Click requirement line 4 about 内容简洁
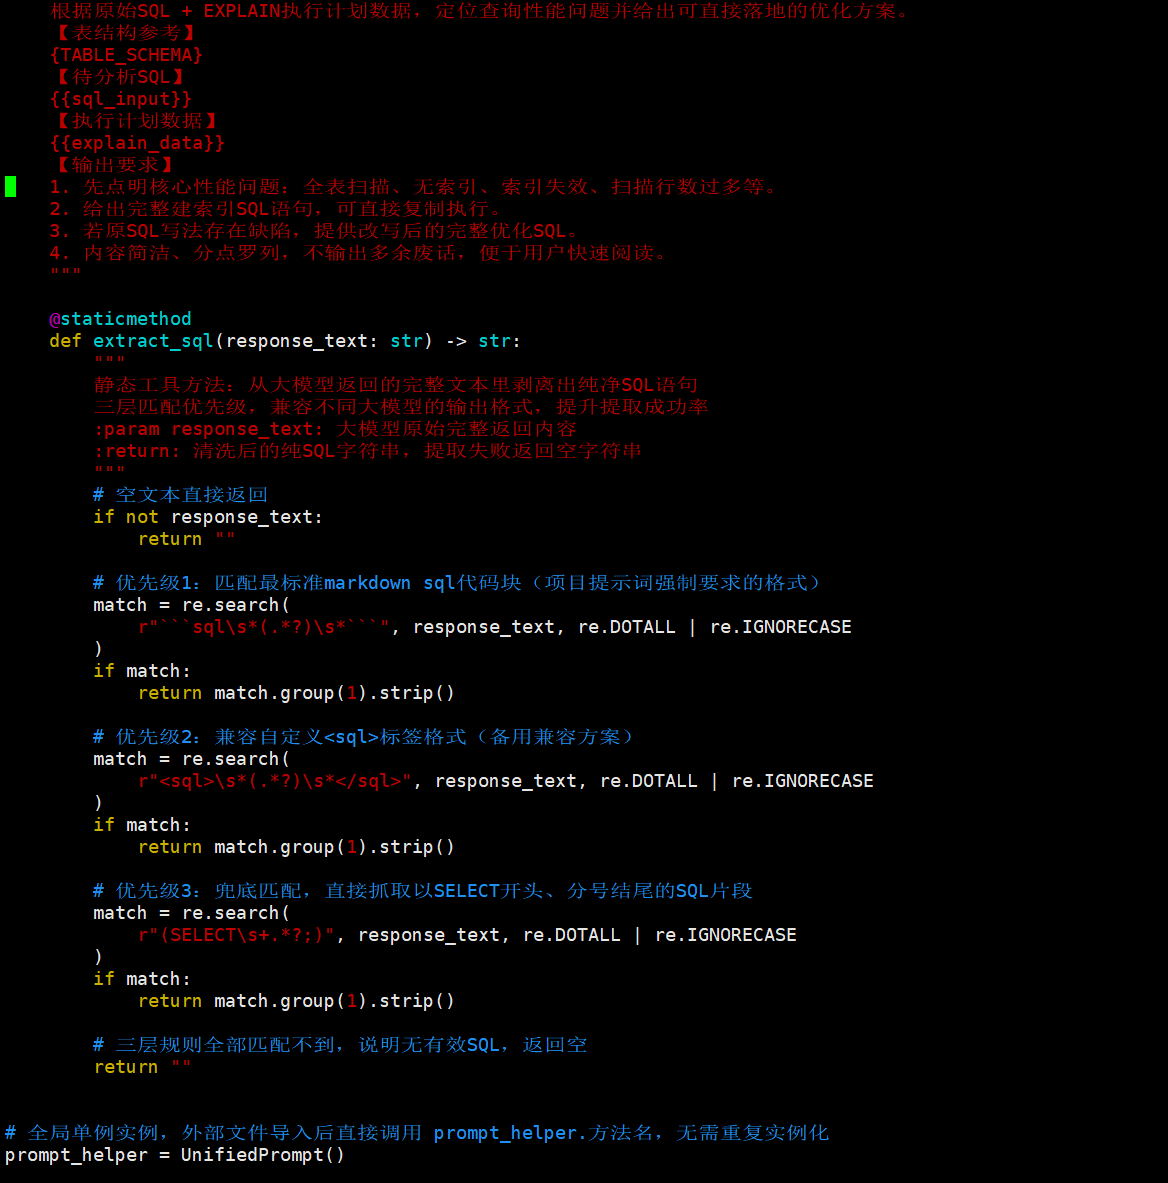Screen dimensions: 1168x1183 pyautogui.click(x=358, y=253)
